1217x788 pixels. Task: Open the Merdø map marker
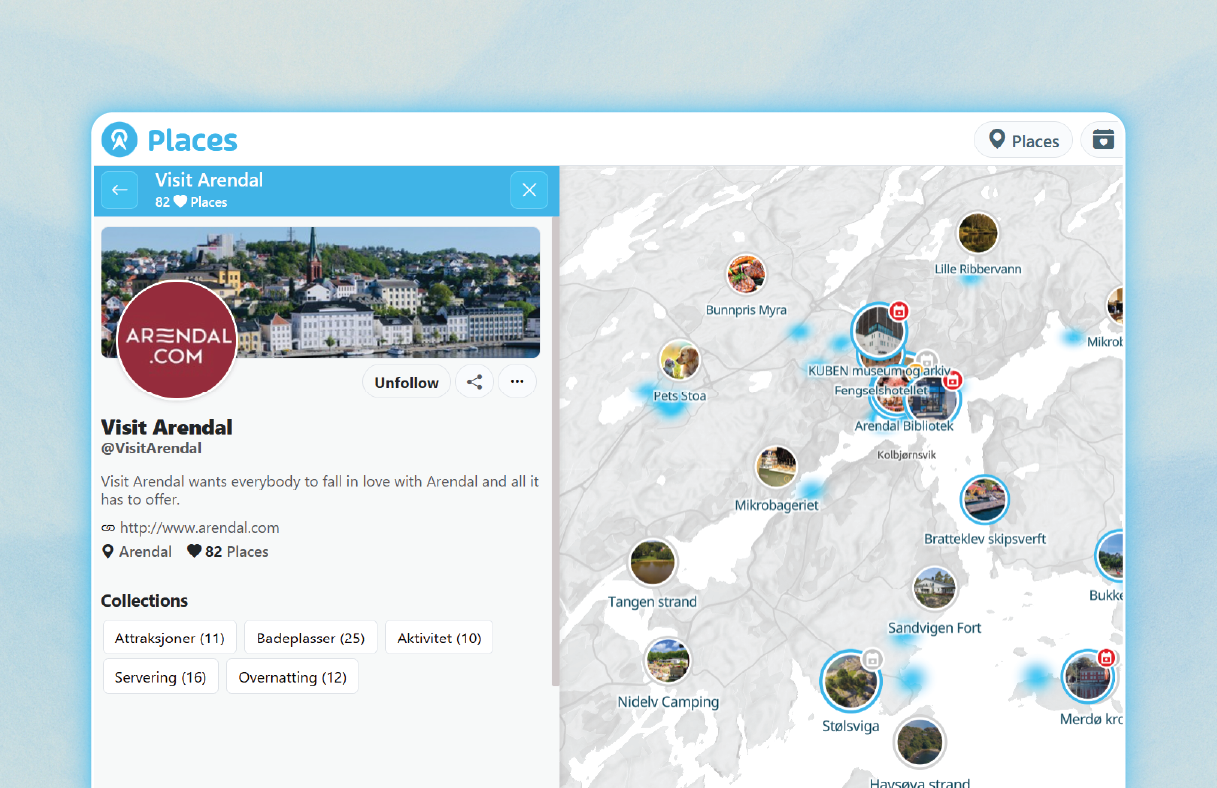tap(1088, 678)
